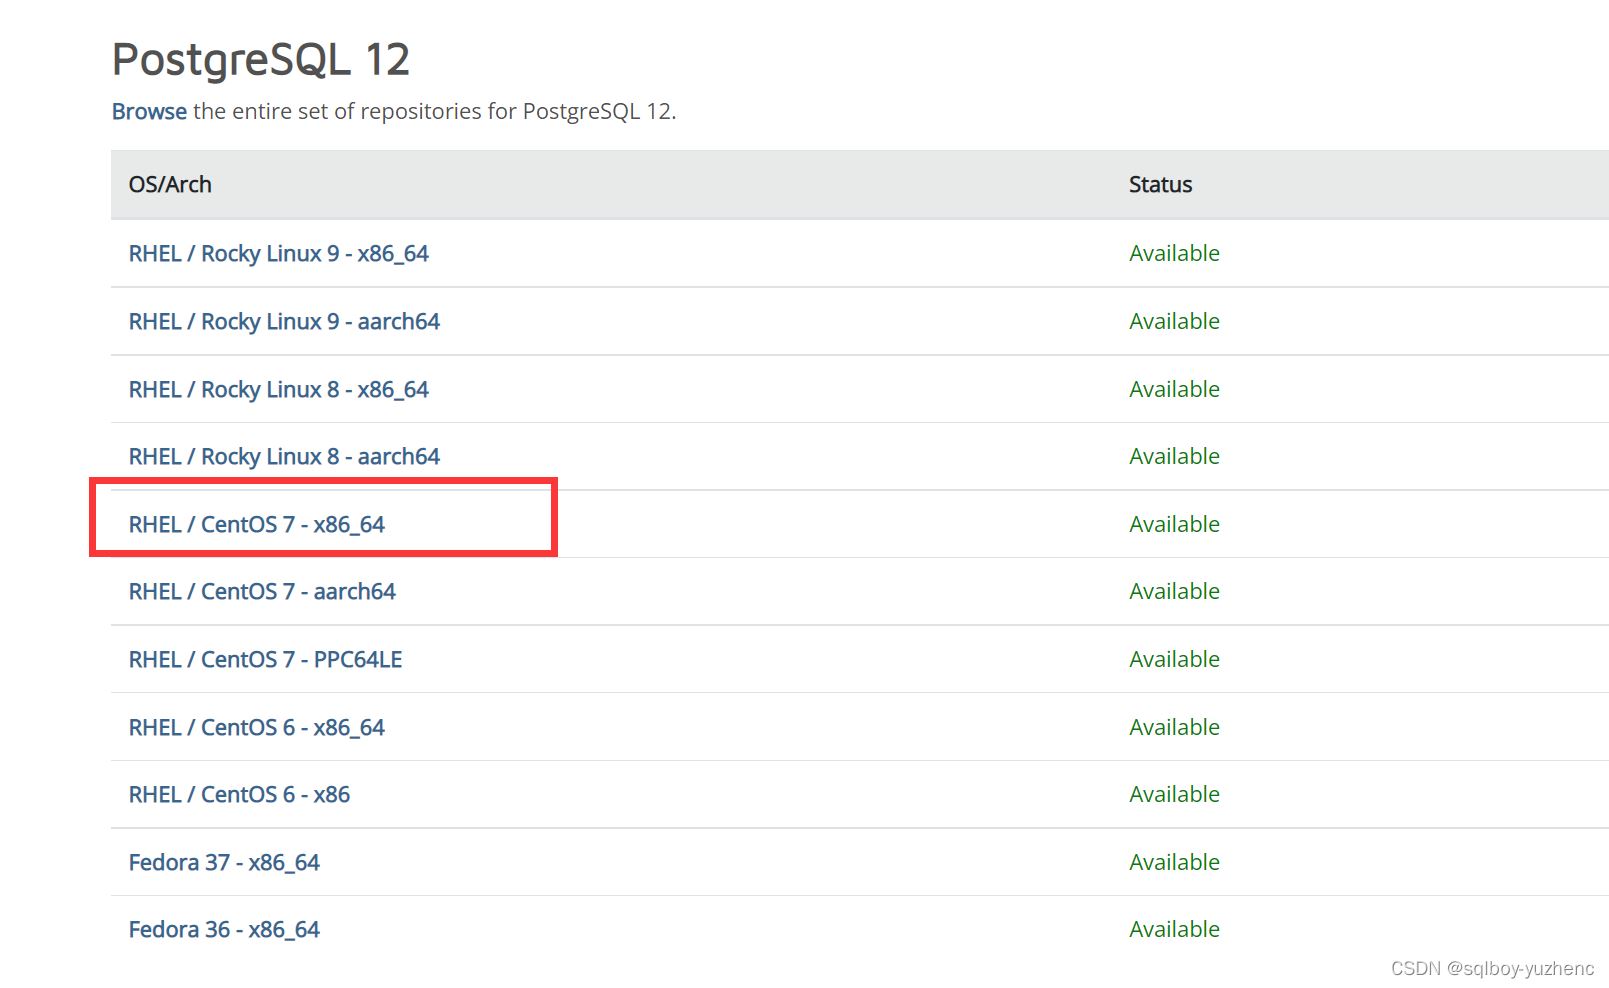Click Available status for Fedora 37
This screenshot has height=988, width=1609.
1174,863
